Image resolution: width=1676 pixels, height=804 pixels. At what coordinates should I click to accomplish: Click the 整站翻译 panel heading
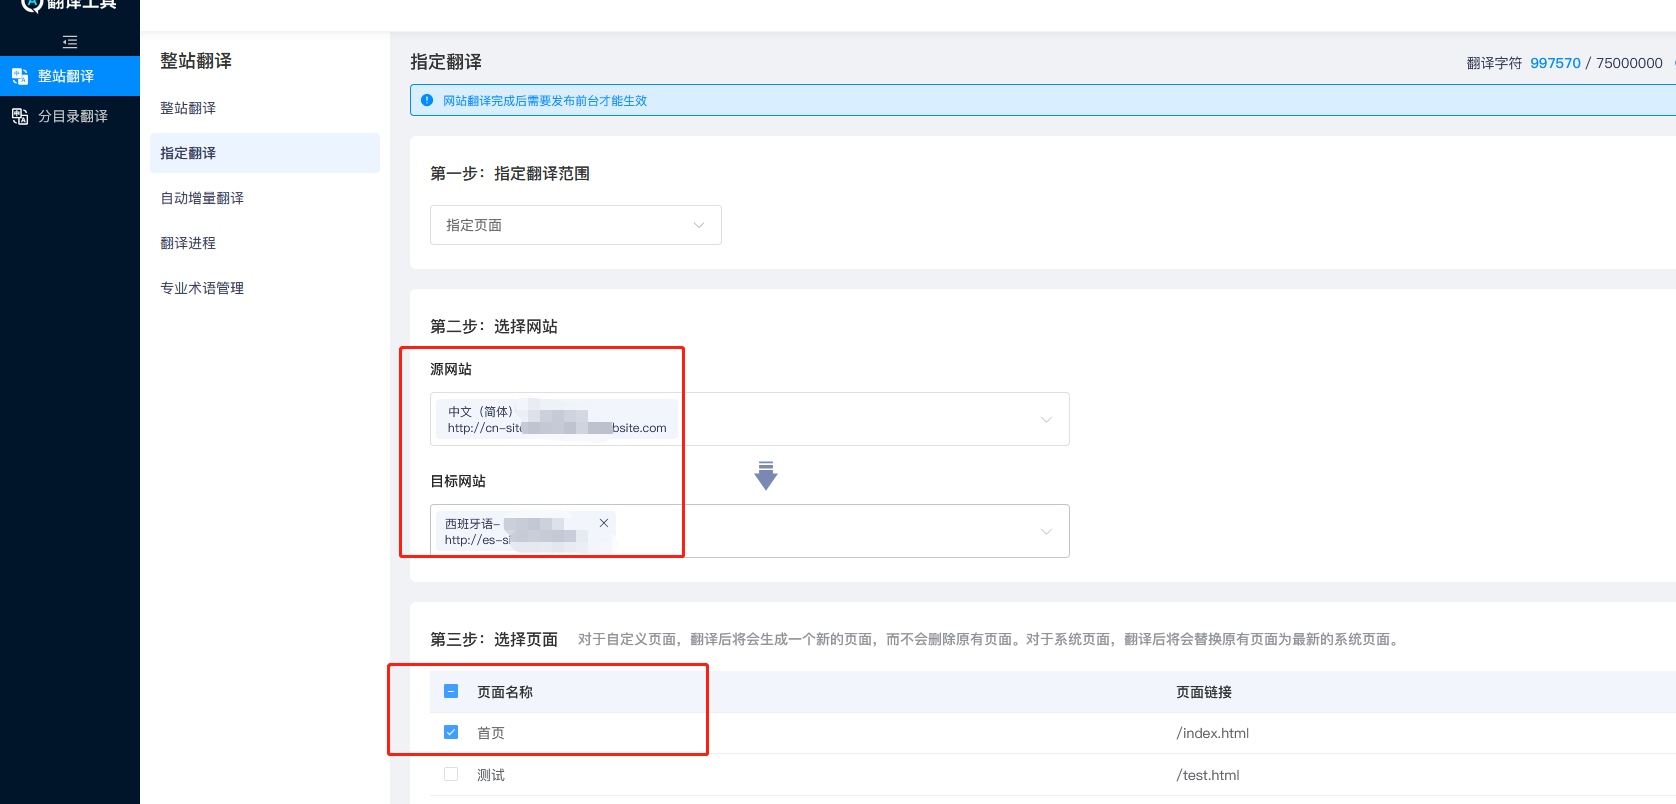[x=196, y=61]
